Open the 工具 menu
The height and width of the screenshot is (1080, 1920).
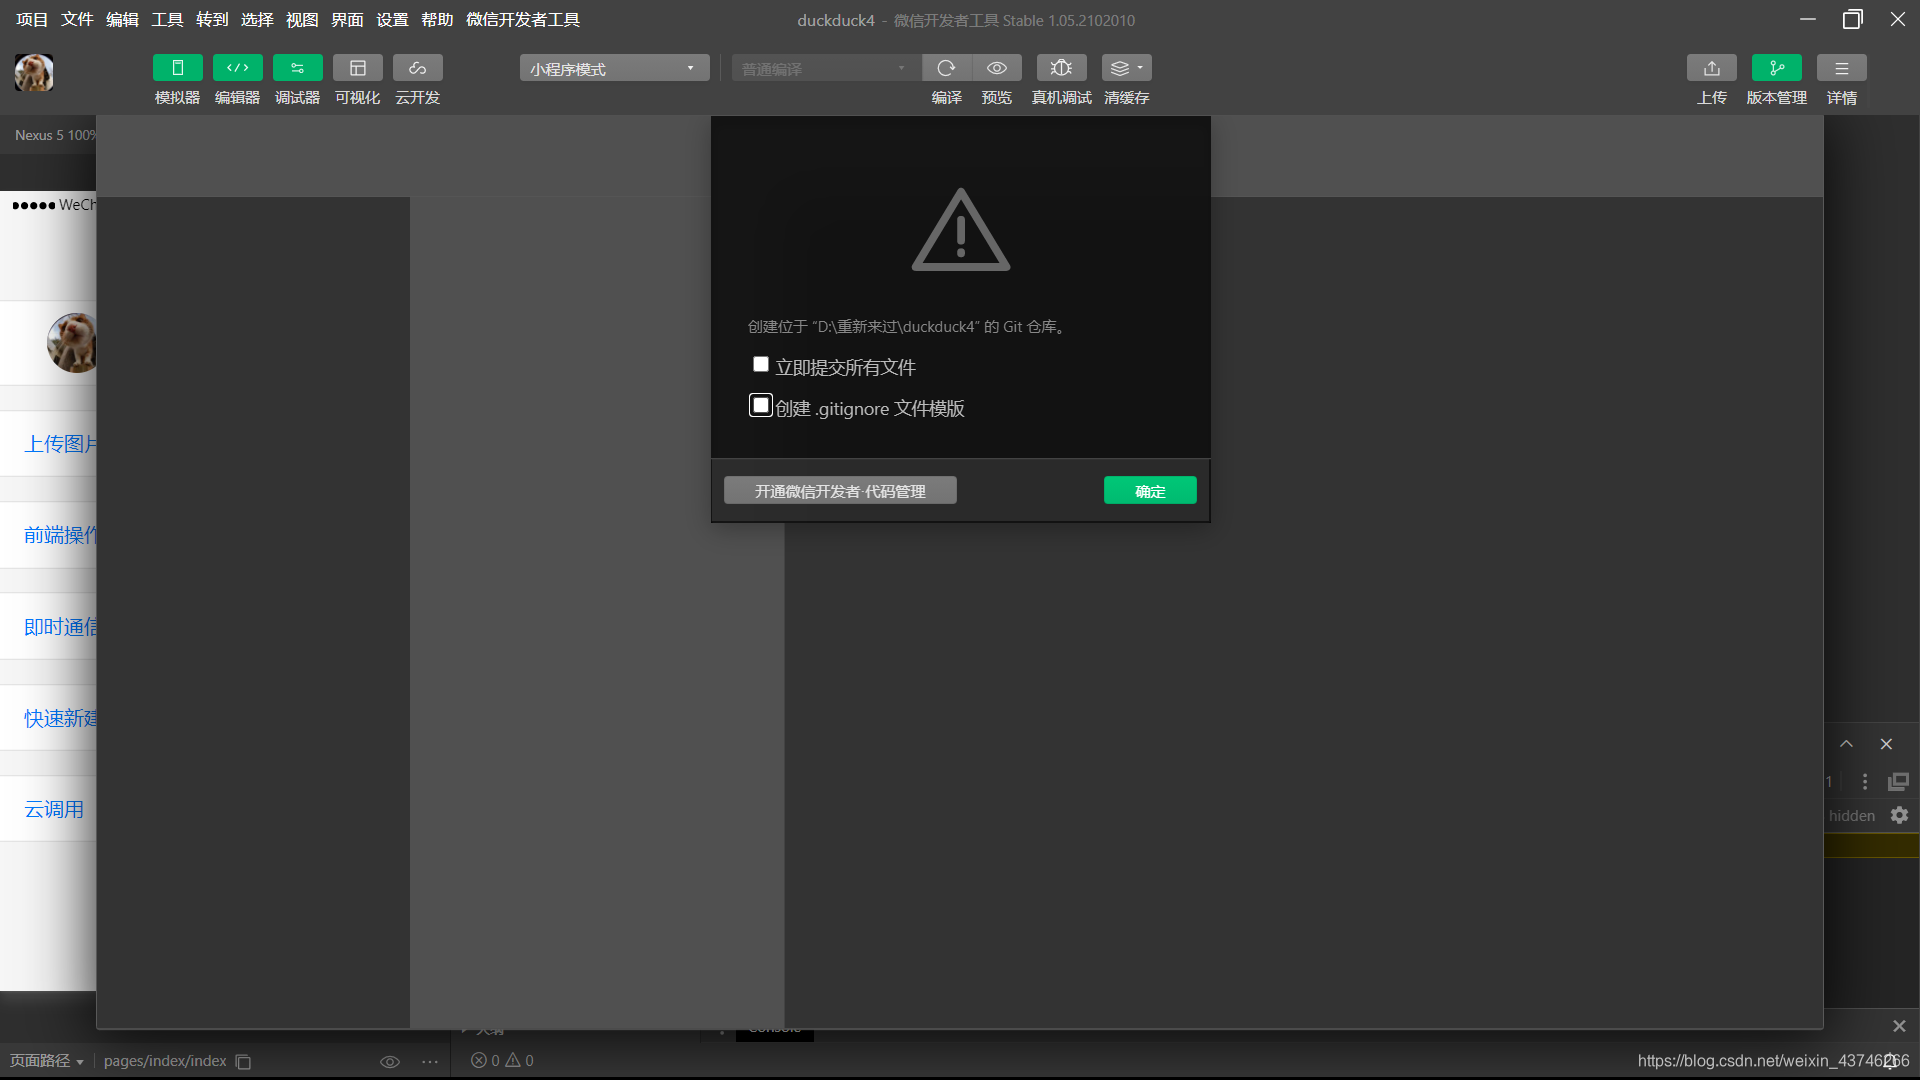coord(167,20)
